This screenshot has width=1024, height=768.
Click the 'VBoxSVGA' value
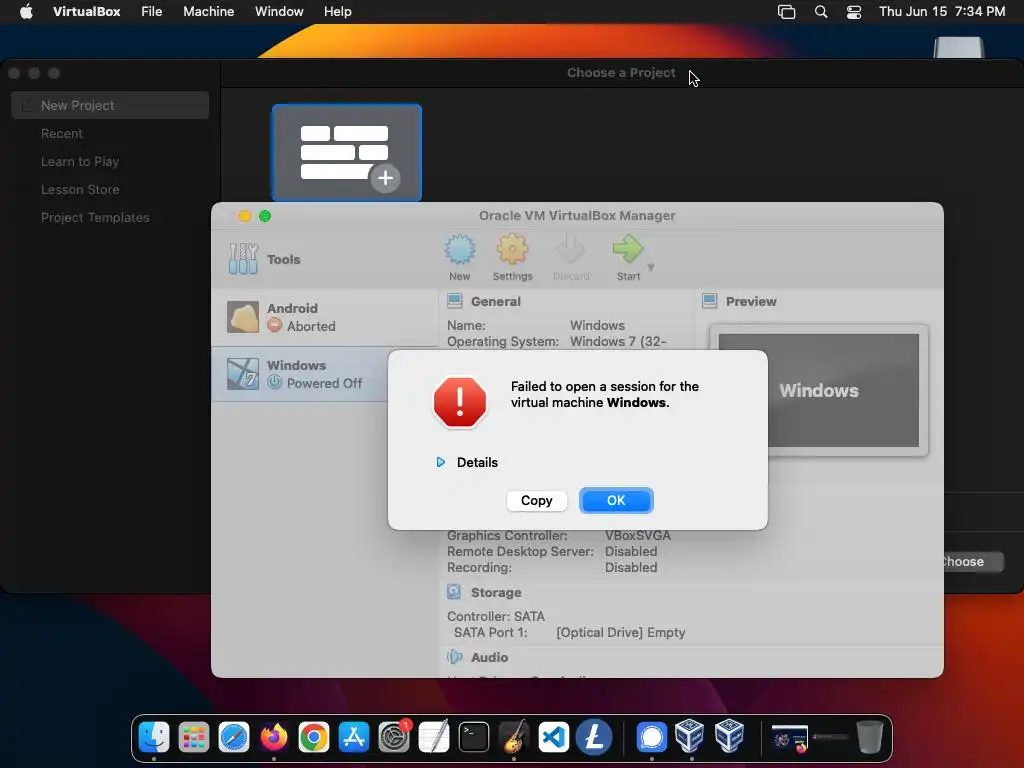click(637, 536)
